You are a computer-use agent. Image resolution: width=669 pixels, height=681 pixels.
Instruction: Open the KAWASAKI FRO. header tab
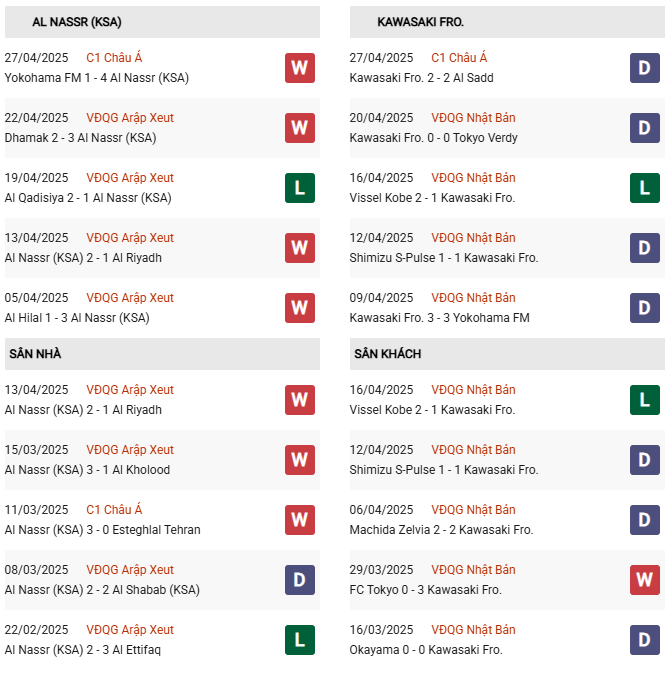[421, 22]
